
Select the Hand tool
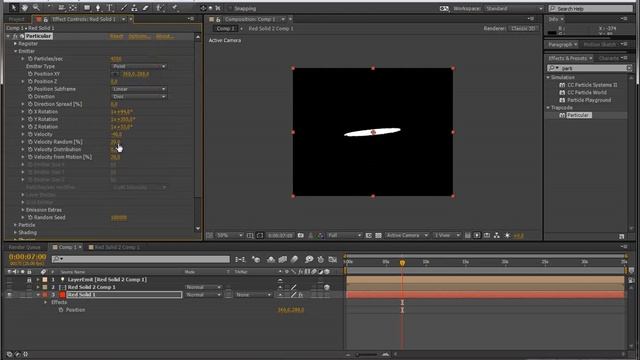25,8
